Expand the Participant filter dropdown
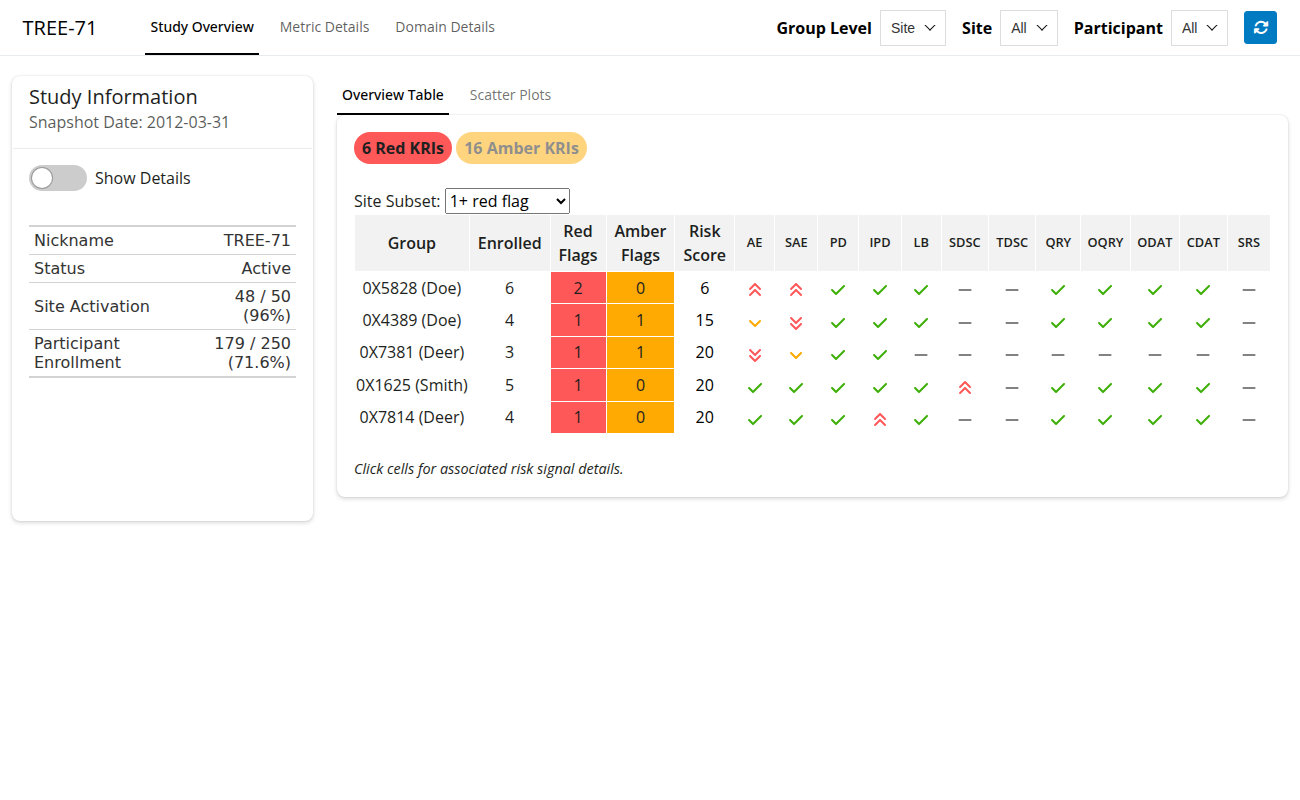The width and height of the screenshot is (1300, 800). [1199, 28]
